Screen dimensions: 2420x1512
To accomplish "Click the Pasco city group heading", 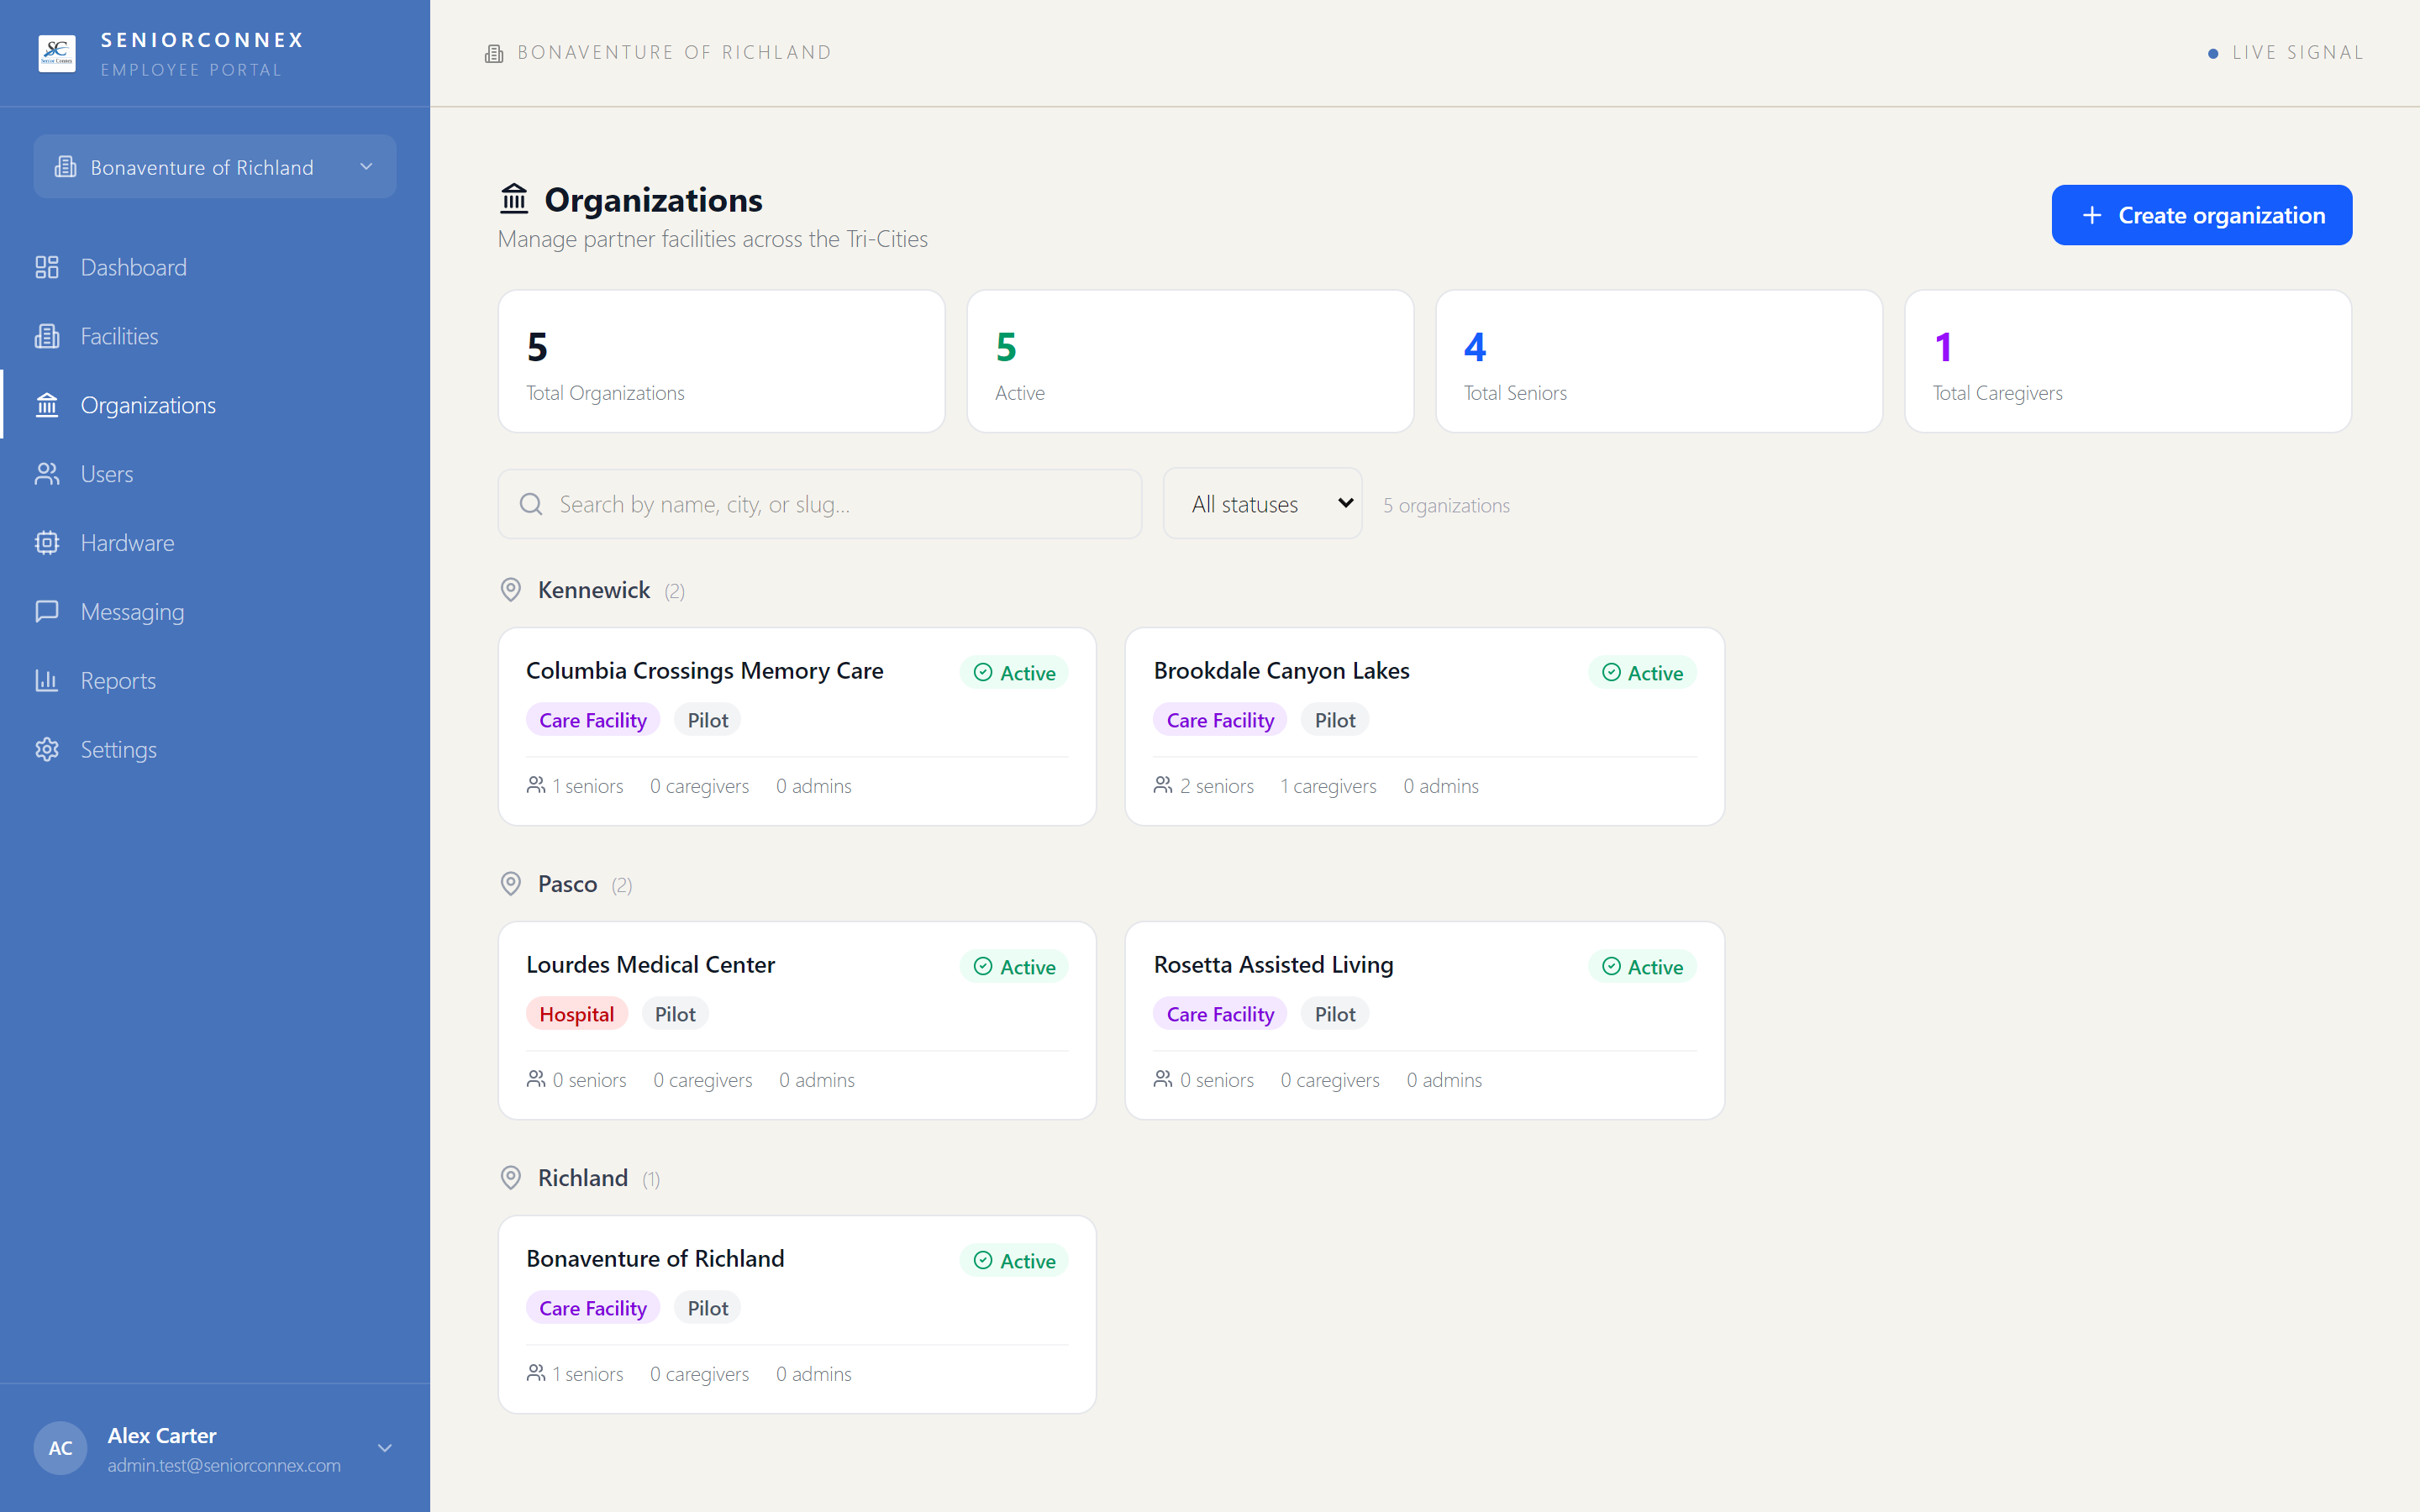I will 567,884.
